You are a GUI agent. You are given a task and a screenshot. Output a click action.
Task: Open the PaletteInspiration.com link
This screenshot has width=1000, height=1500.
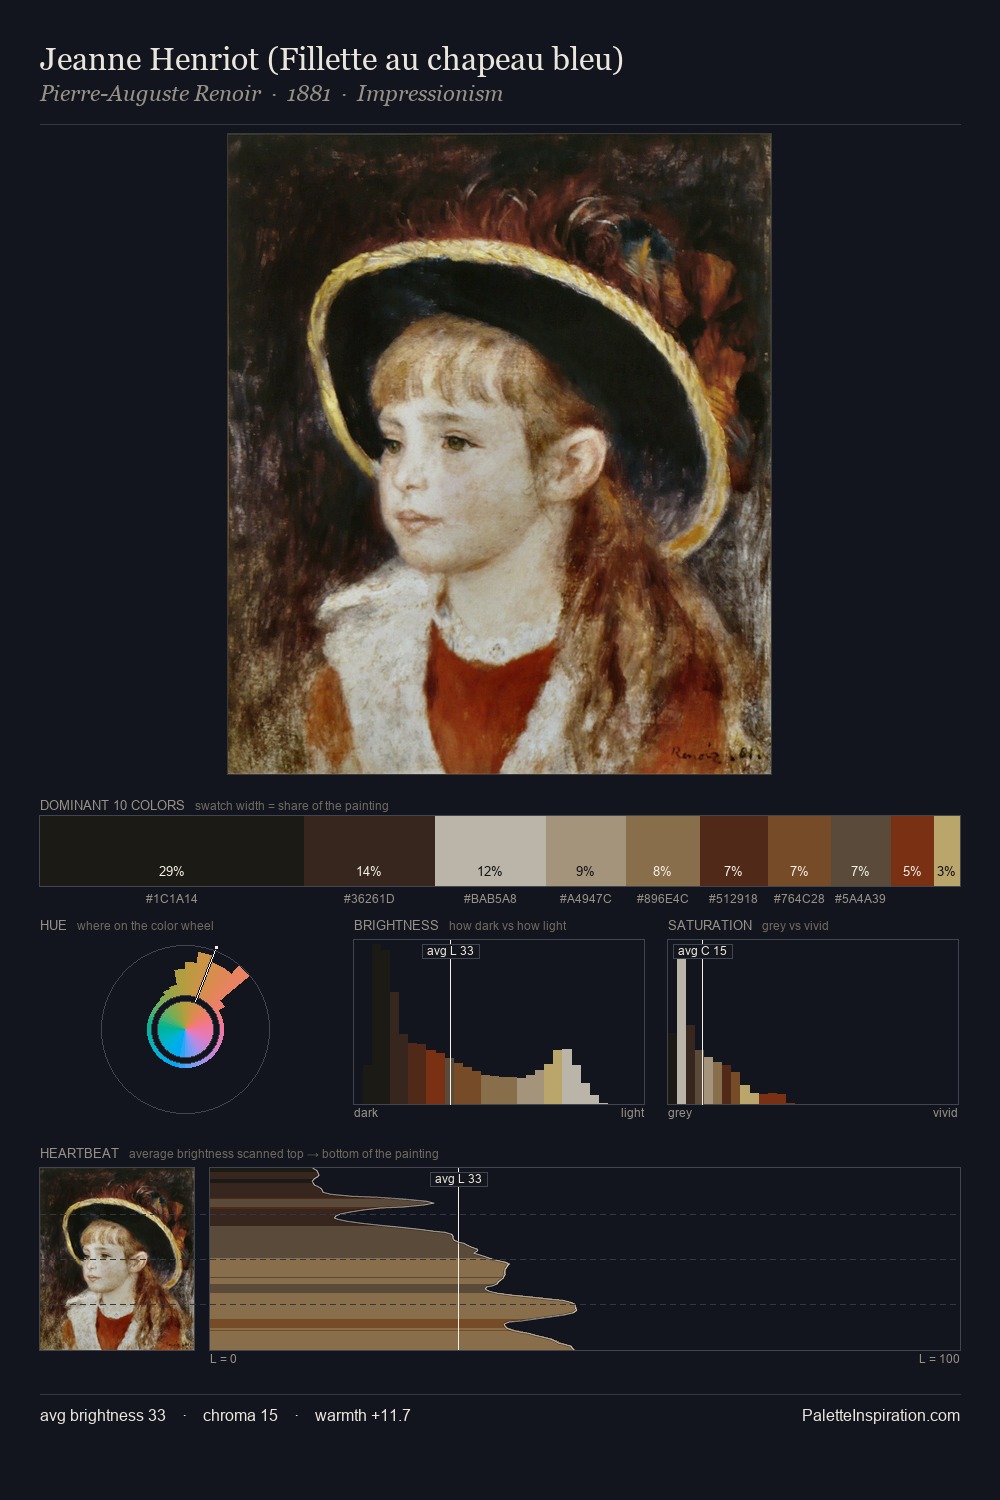(881, 1416)
